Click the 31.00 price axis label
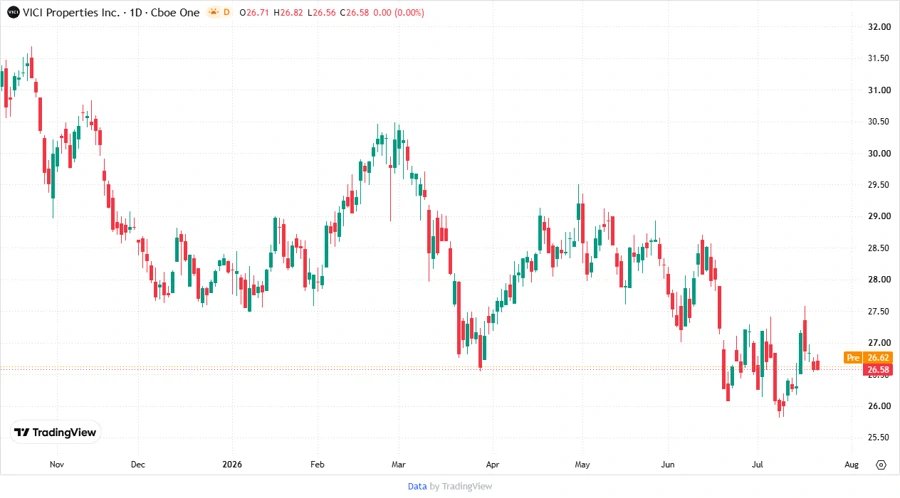 point(879,90)
